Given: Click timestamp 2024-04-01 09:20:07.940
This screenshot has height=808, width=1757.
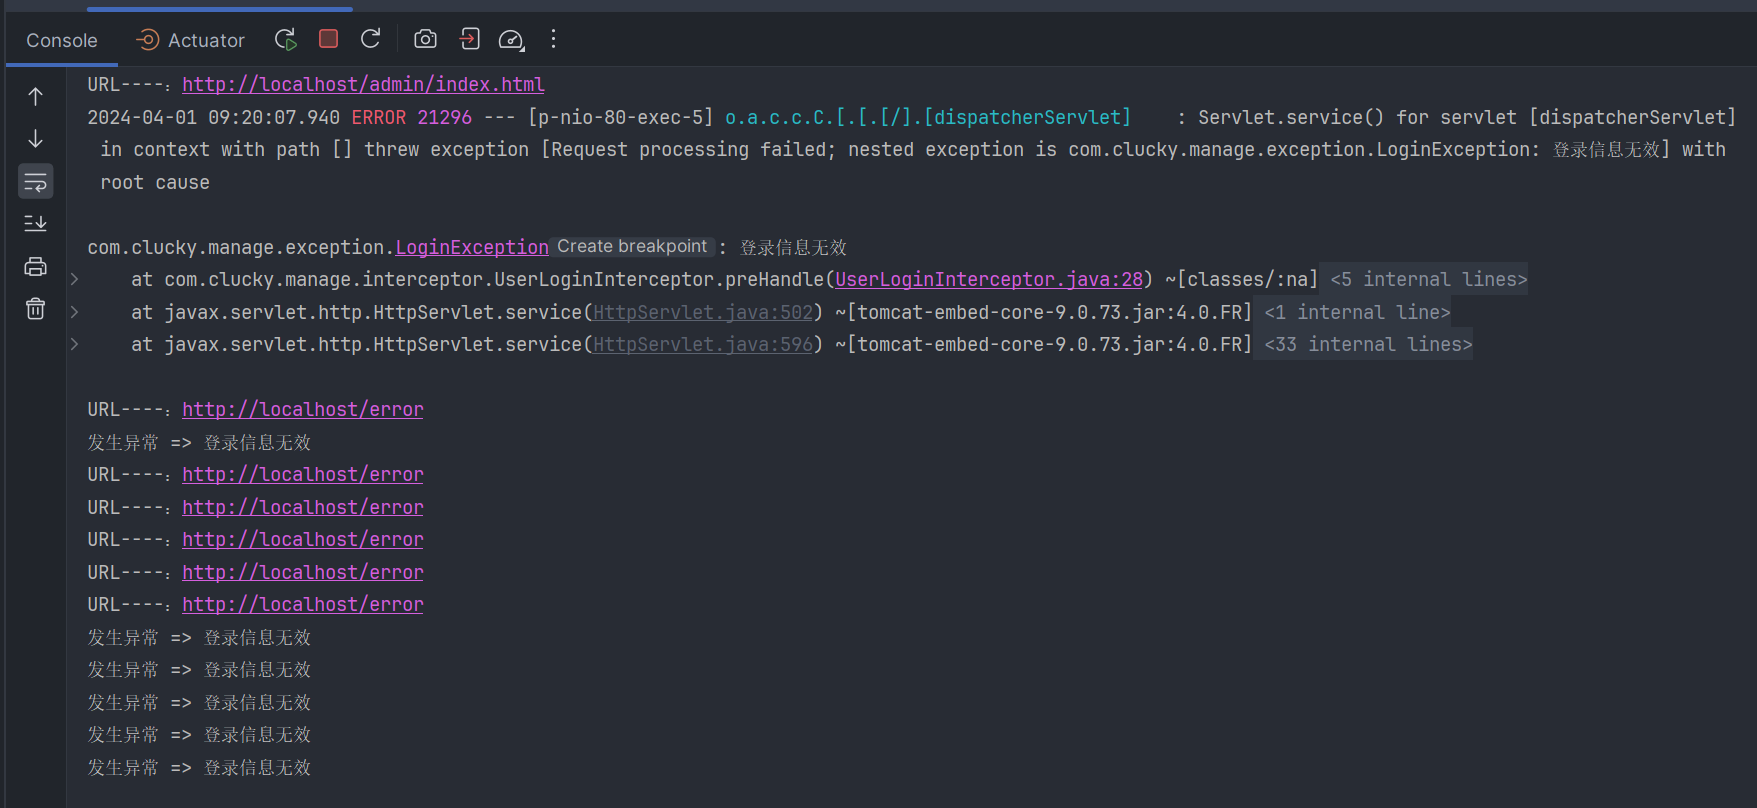Looking at the screenshot, I should pyautogui.click(x=213, y=118).
